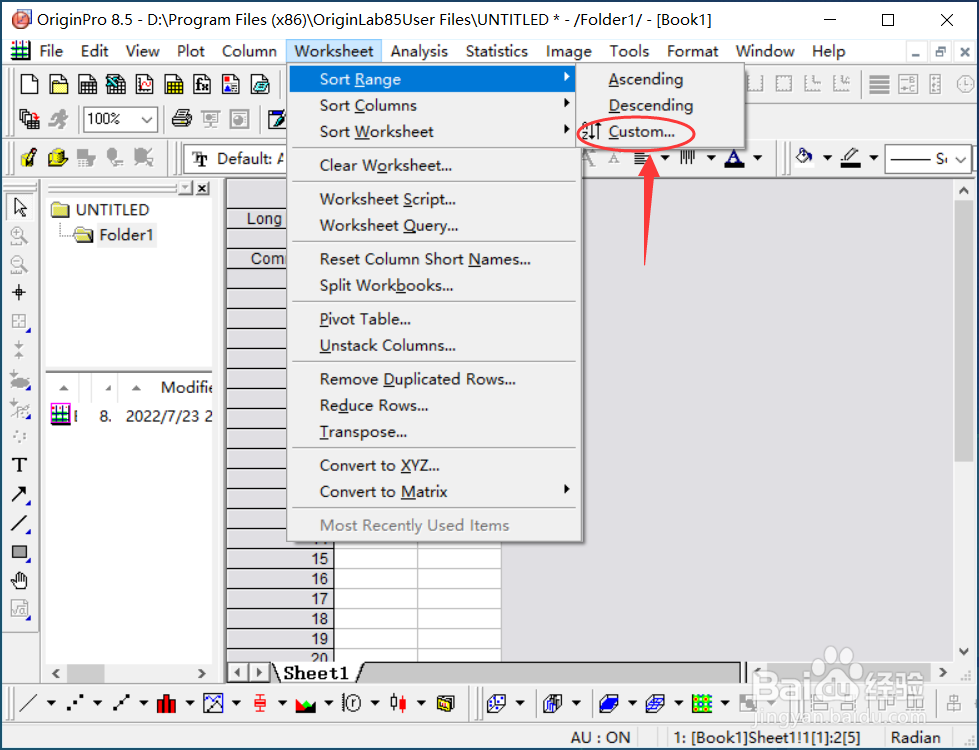
Task: Click the Box chart icon
Action: point(260,703)
